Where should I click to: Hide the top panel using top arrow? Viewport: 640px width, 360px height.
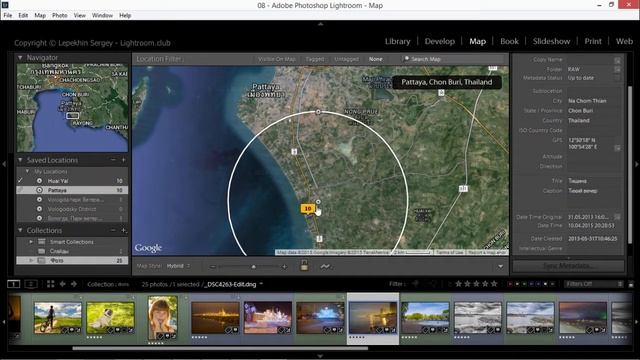pyautogui.click(x=320, y=24)
